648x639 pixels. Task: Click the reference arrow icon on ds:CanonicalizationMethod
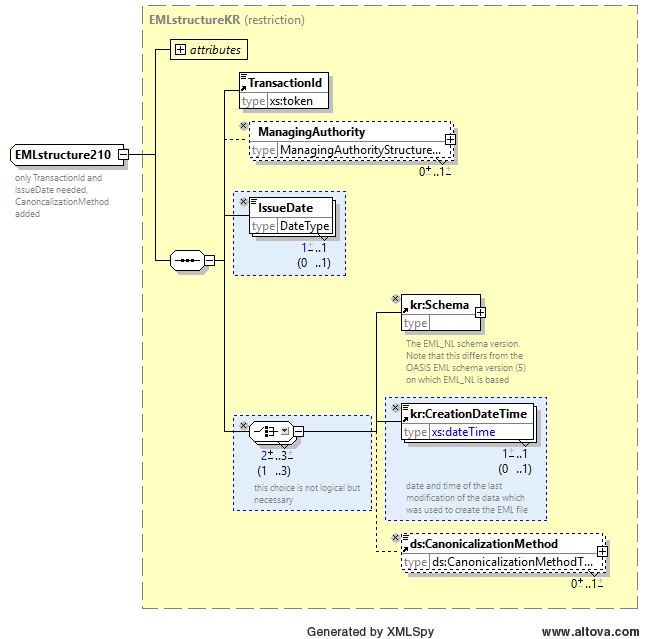coord(405,549)
